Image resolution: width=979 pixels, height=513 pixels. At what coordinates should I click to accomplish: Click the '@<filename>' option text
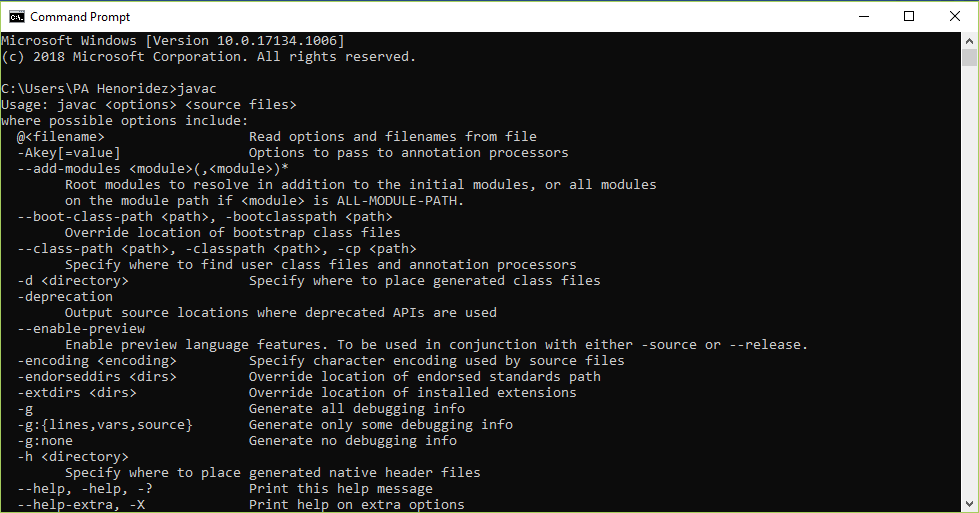point(61,136)
